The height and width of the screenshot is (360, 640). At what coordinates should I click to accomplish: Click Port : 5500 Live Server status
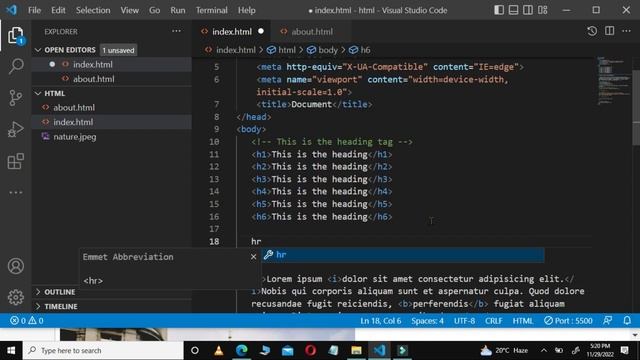[x=568, y=321]
